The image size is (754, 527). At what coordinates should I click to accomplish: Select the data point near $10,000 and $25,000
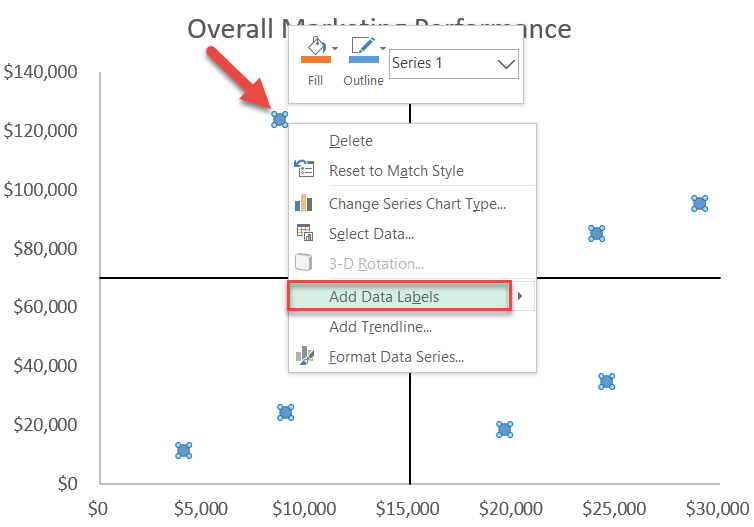(286, 413)
